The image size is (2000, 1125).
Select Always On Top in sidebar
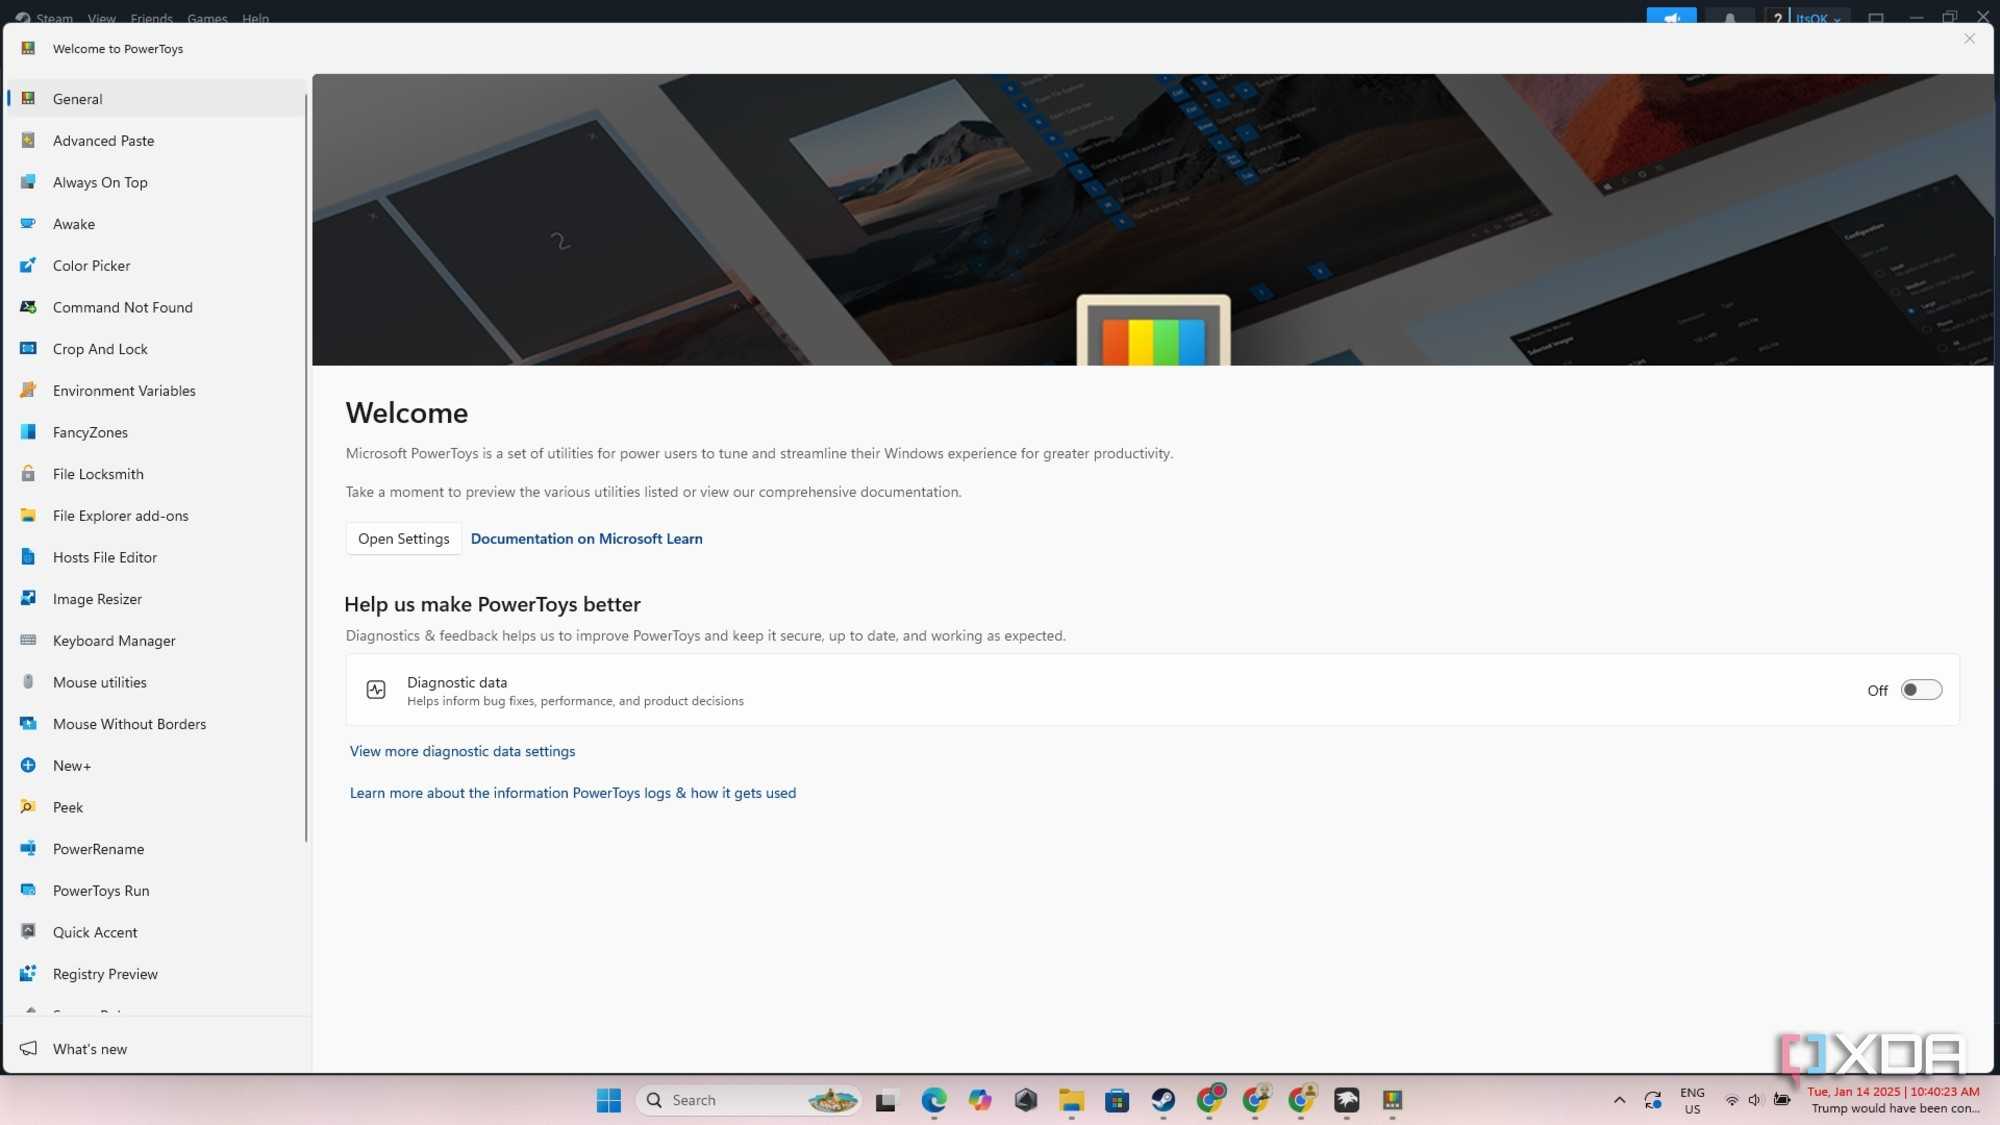pyautogui.click(x=155, y=182)
